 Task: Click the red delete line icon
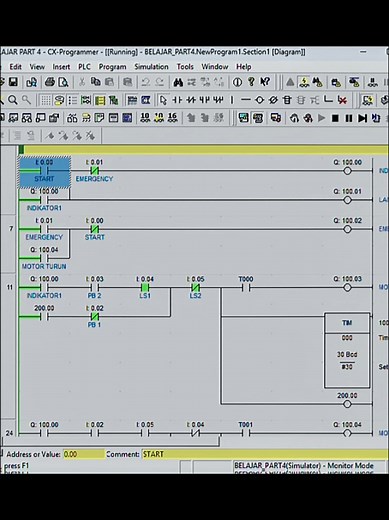(342, 100)
